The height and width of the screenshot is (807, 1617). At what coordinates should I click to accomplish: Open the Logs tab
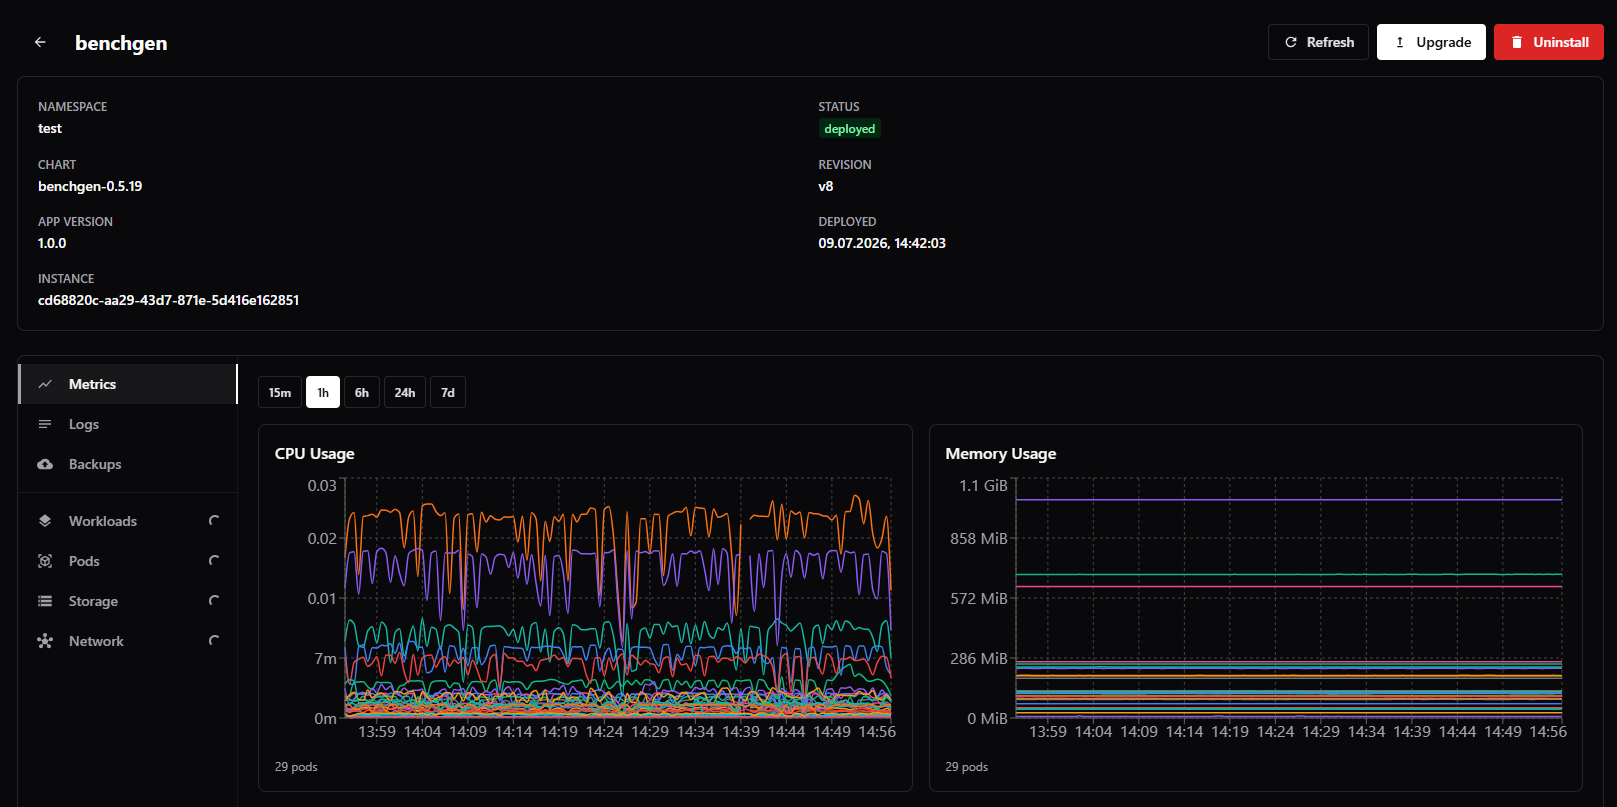click(x=127, y=424)
